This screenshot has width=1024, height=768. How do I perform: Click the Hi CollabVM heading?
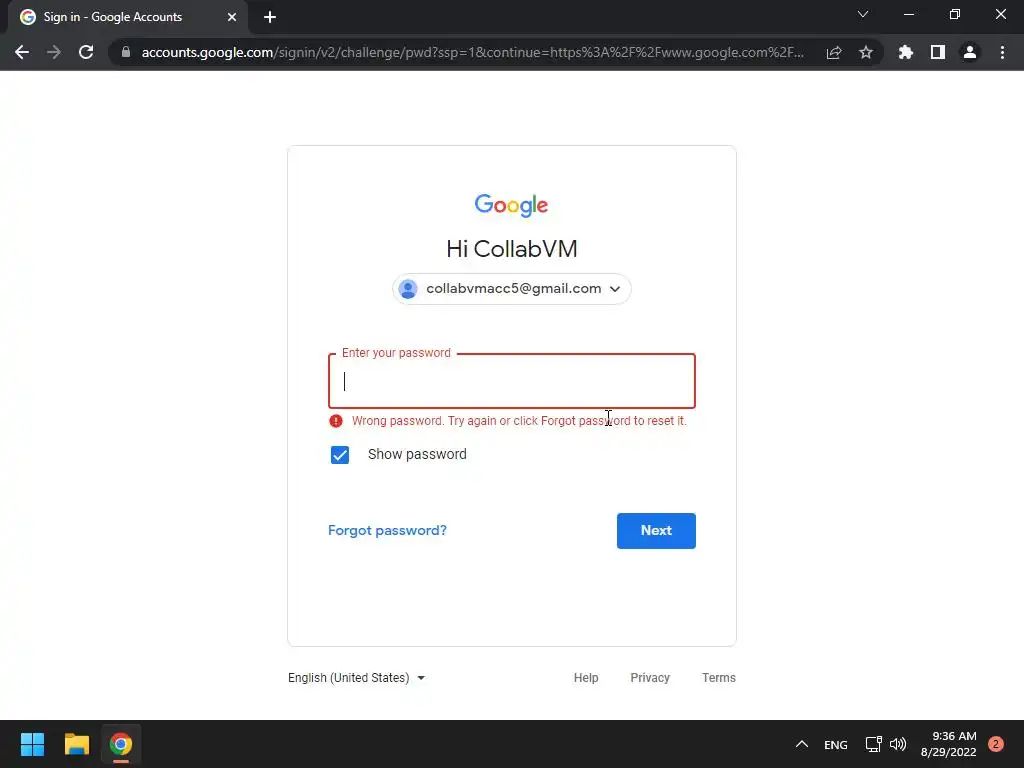click(511, 249)
